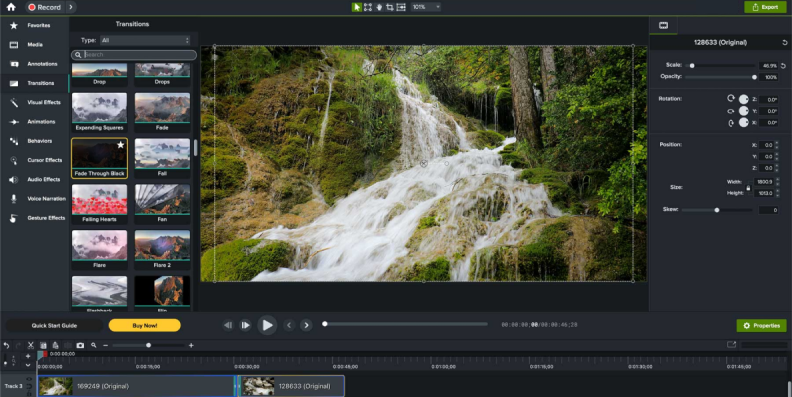Zoom in the timeline with plus
This screenshot has width=792, height=397.
(x=191, y=345)
